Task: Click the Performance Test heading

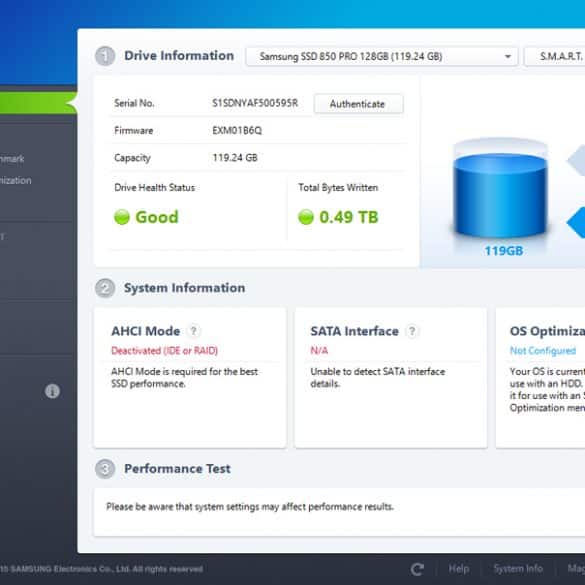Action: click(177, 469)
